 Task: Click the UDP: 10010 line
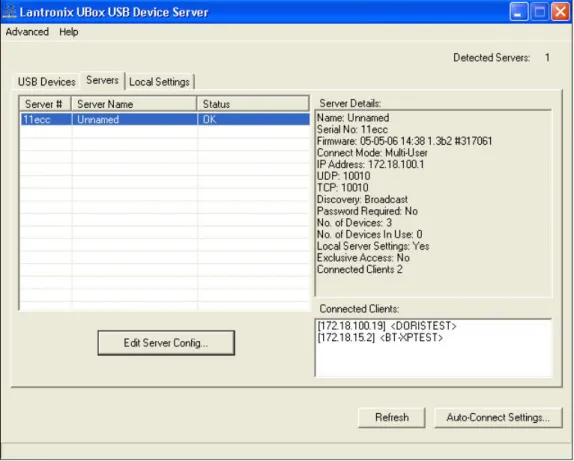[x=343, y=176]
